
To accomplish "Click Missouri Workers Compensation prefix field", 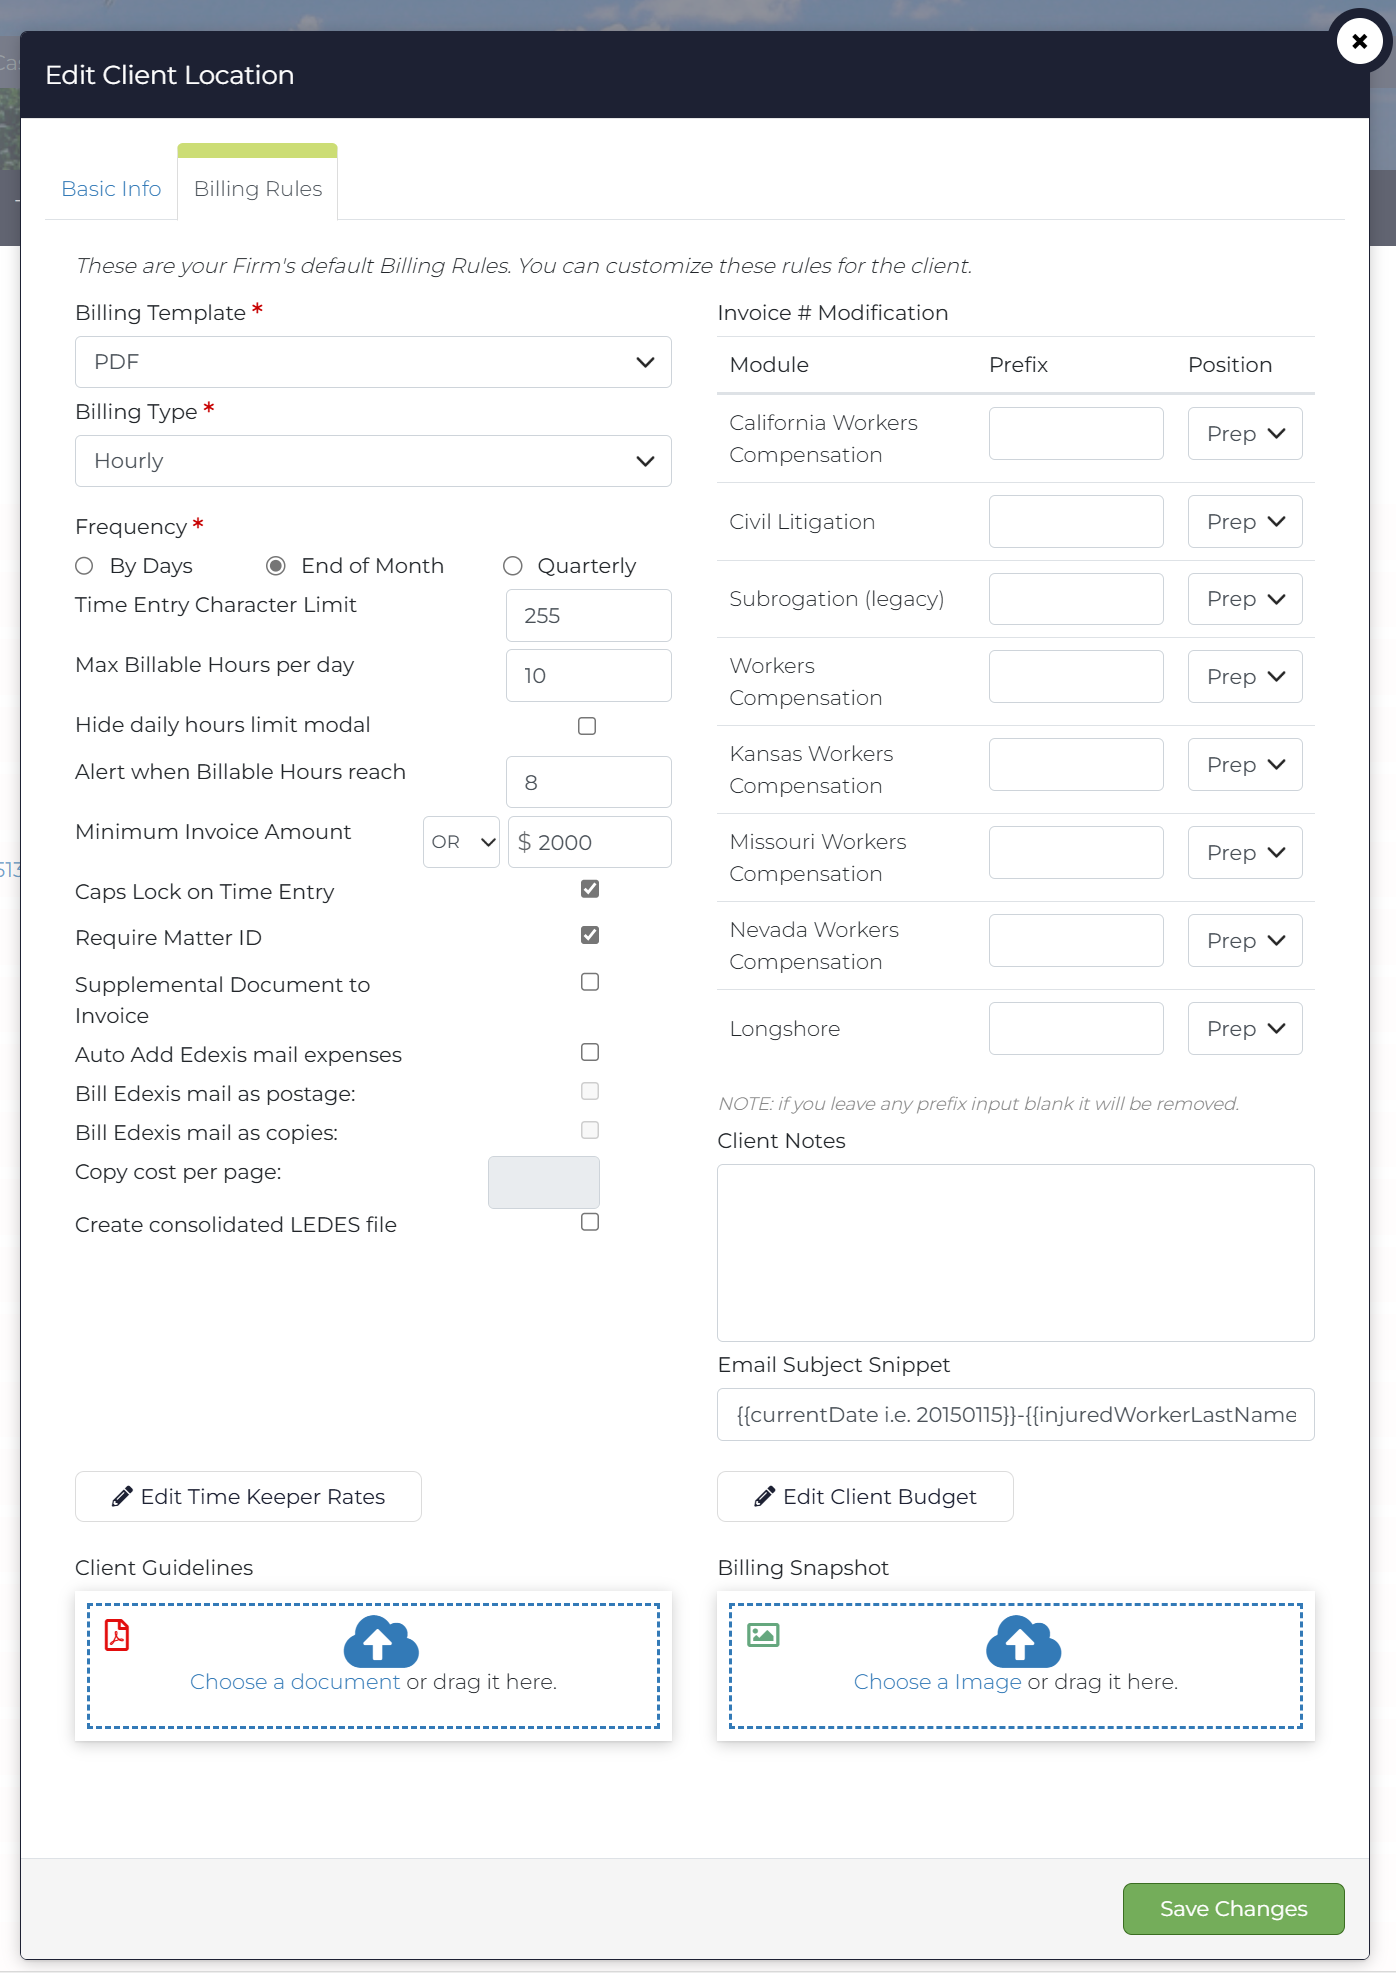I will tap(1076, 853).
